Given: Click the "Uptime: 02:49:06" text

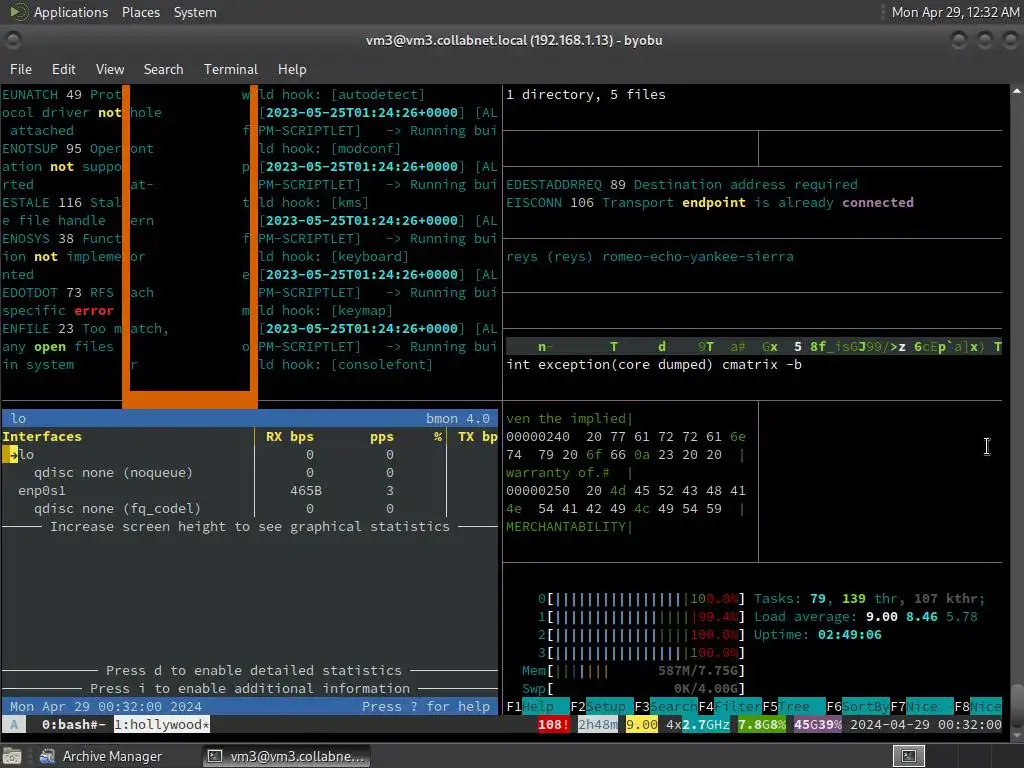Looking at the screenshot, I should (818, 635).
